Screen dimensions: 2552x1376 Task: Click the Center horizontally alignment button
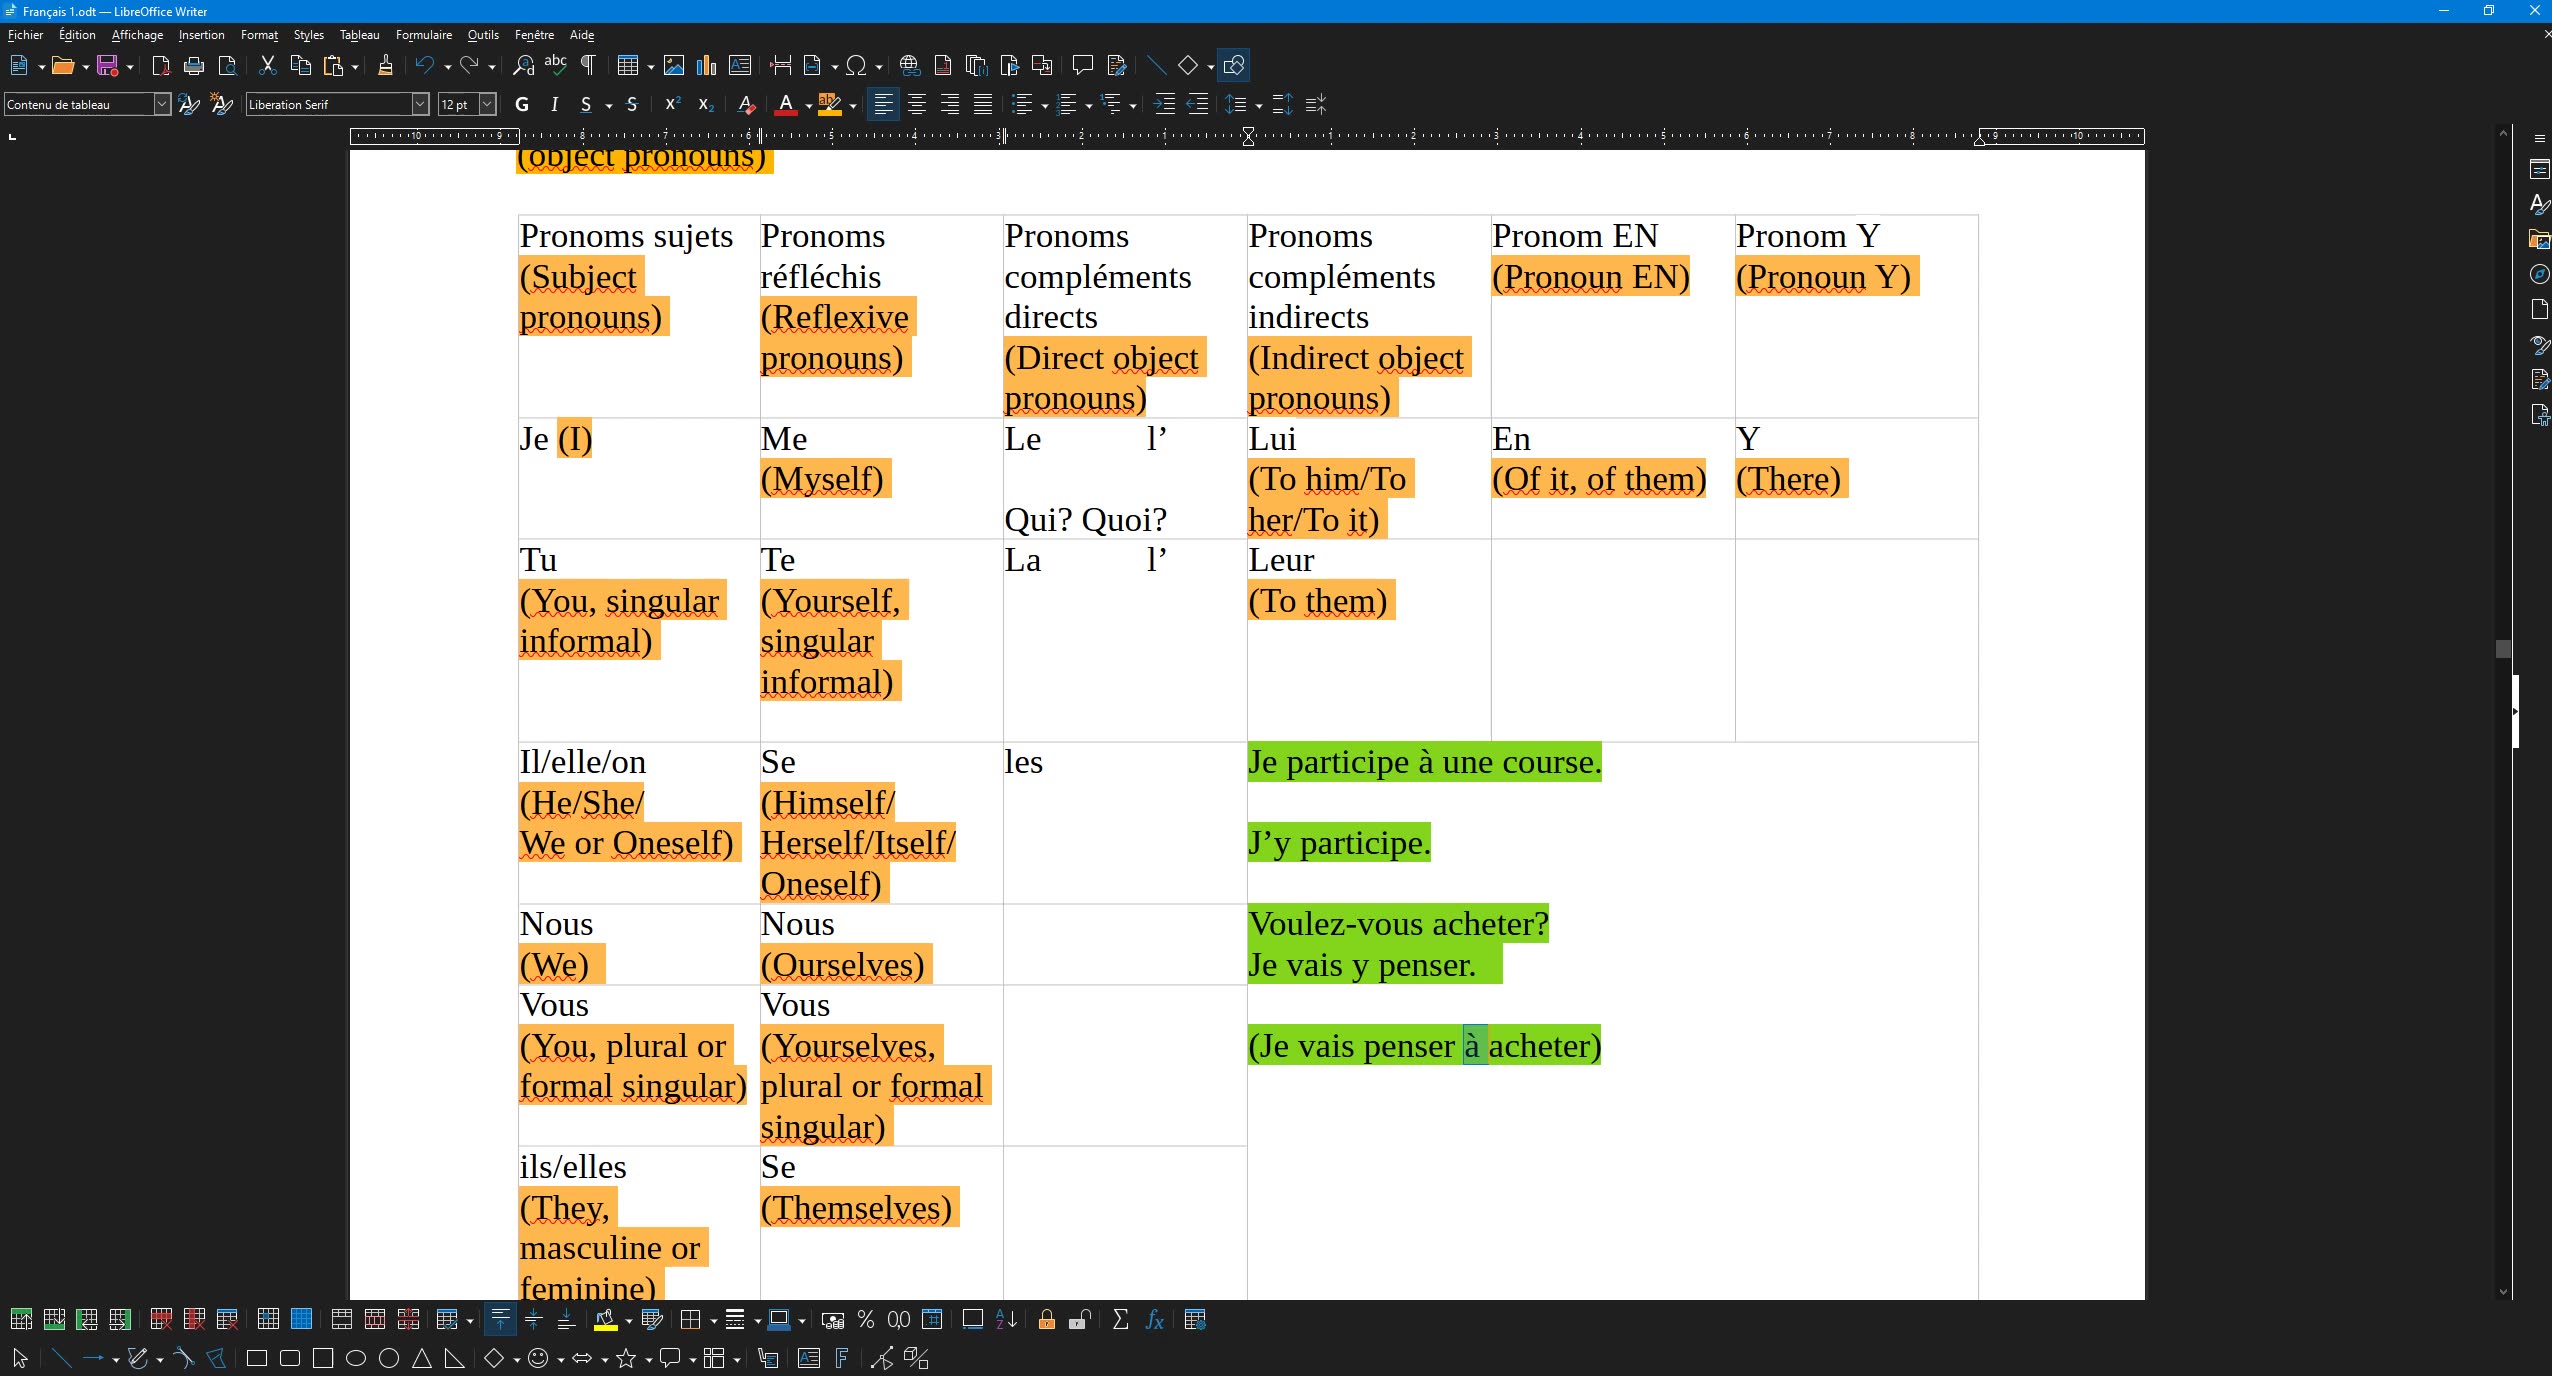pos(916,104)
